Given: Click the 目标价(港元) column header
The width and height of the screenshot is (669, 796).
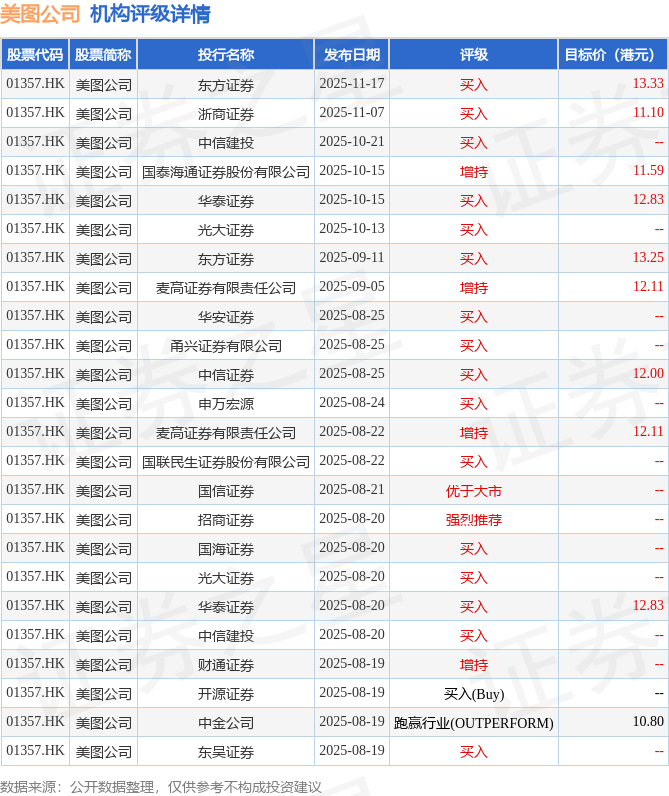Looking at the screenshot, I should (613, 54).
